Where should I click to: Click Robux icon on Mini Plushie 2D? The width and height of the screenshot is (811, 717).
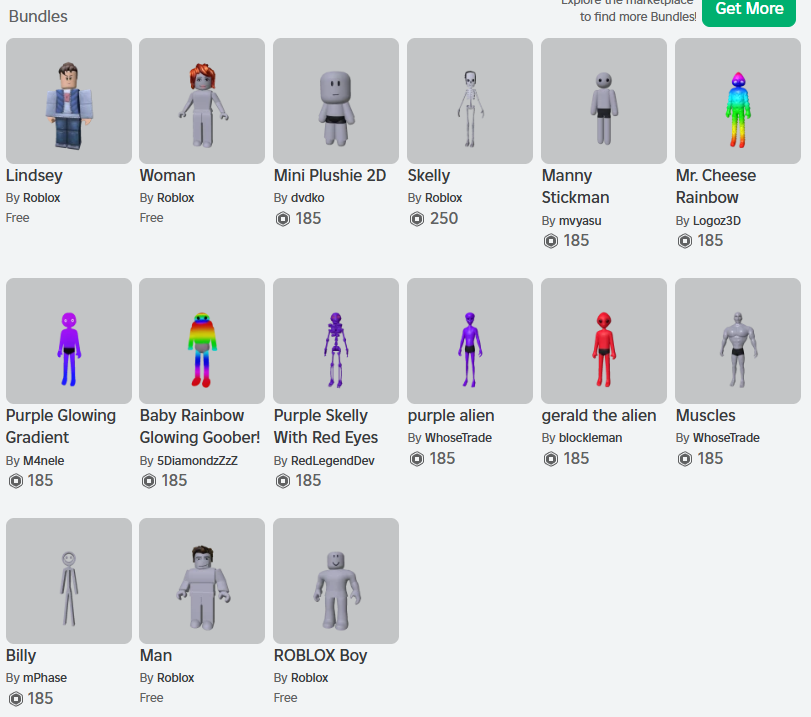coord(283,219)
